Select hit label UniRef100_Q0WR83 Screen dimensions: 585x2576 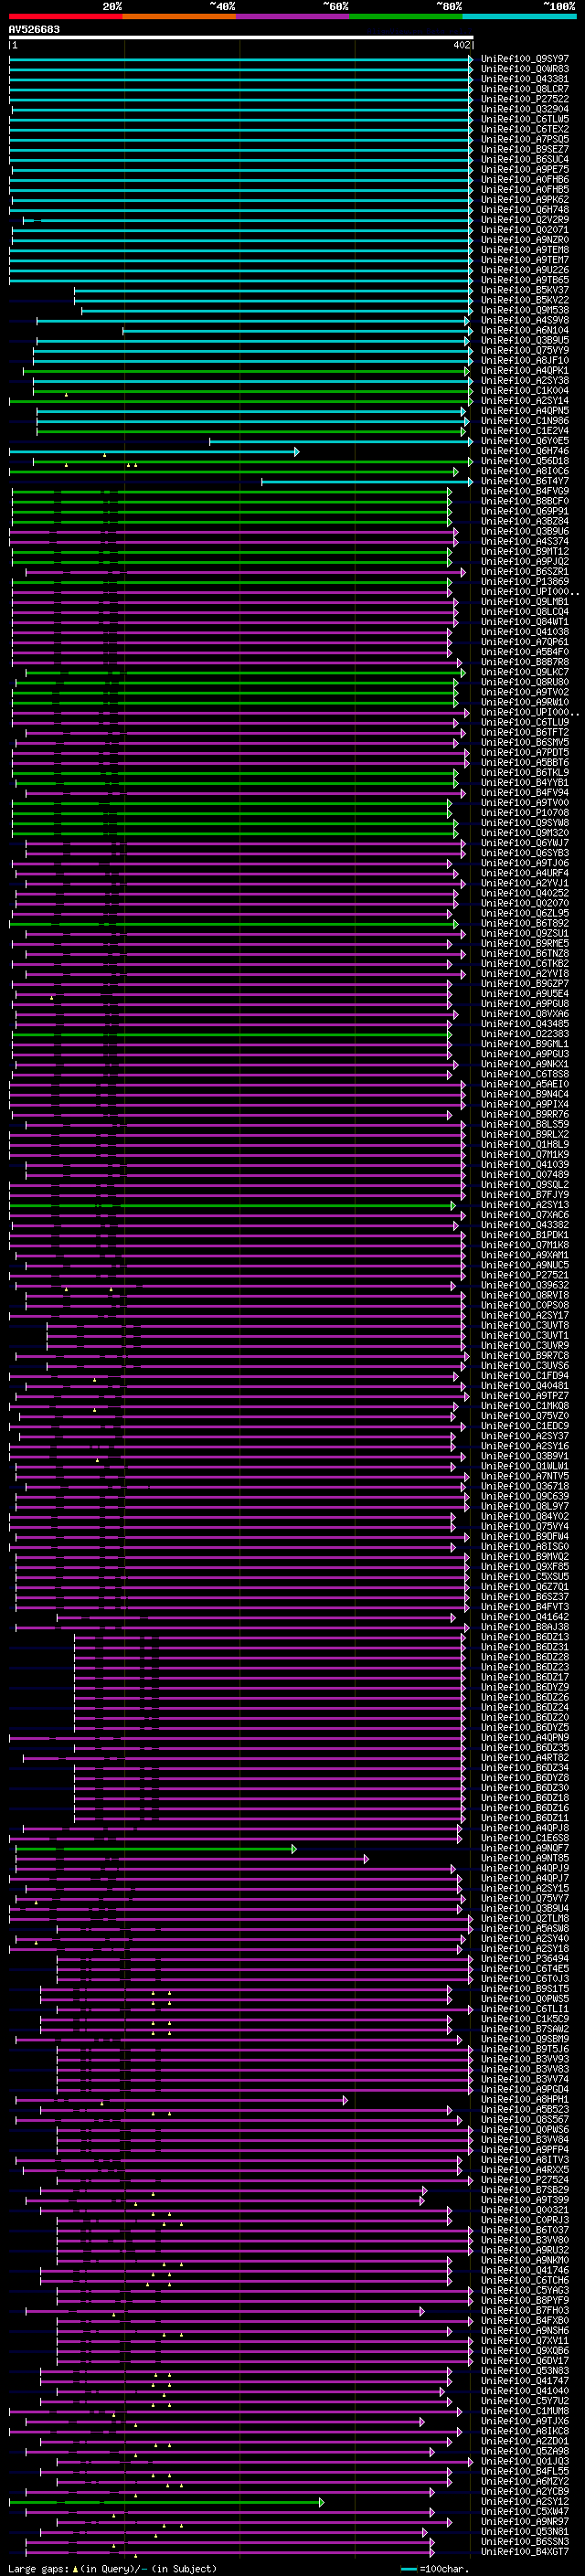[524, 69]
